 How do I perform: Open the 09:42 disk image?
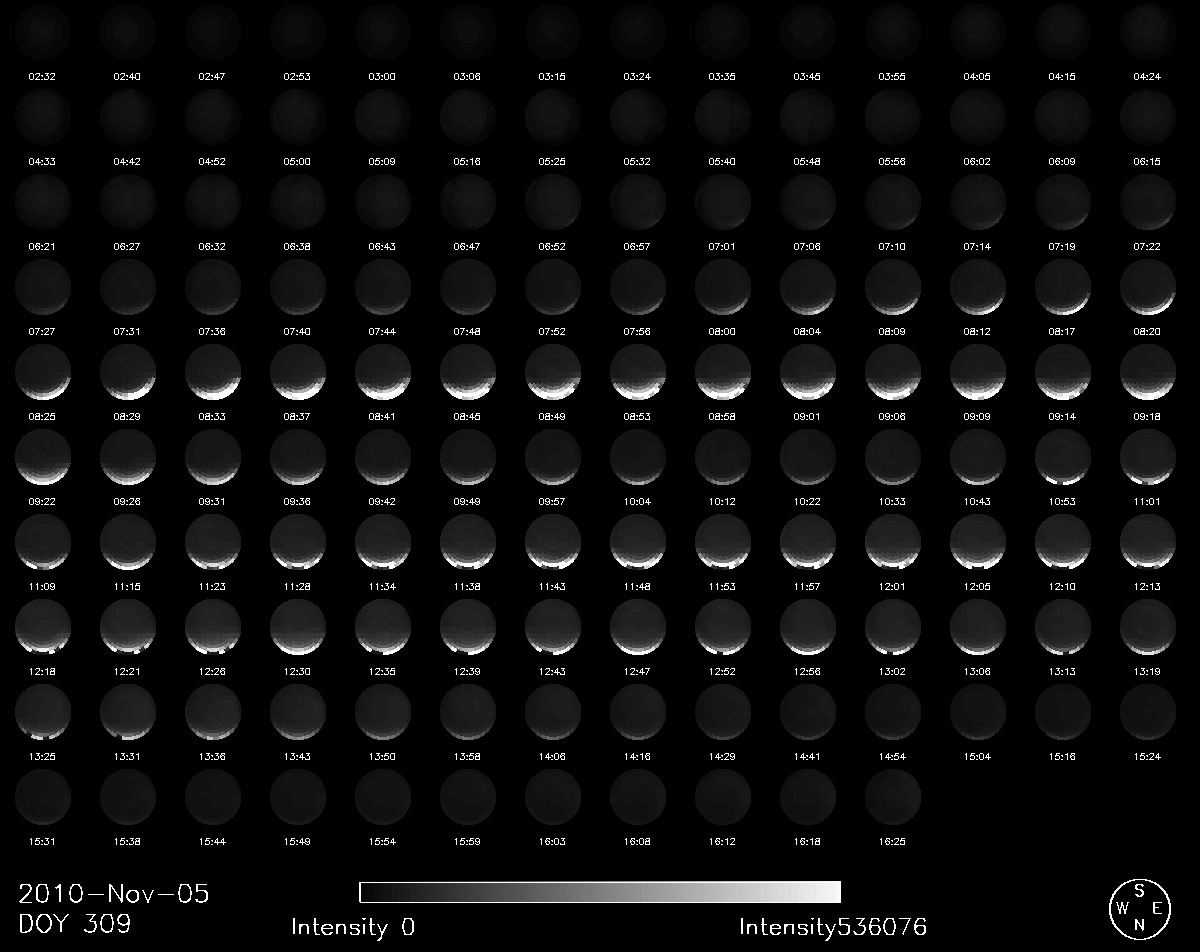pyautogui.click(x=383, y=456)
